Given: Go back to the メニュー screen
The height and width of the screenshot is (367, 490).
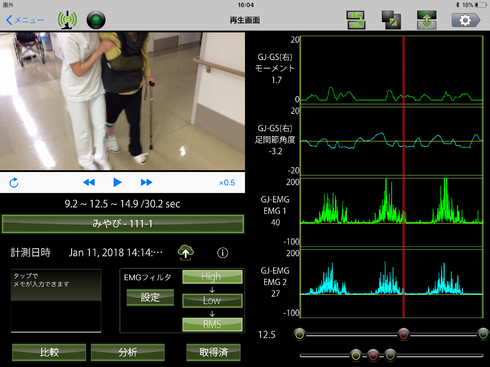Looking at the screenshot, I should point(25,20).
